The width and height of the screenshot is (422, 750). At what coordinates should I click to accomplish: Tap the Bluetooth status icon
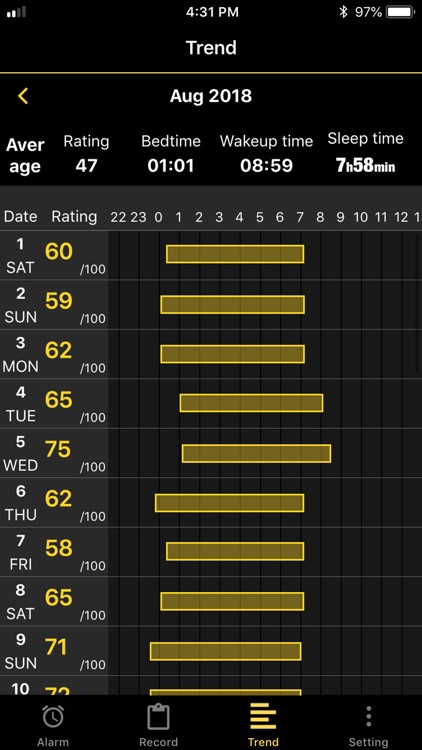click(x=343, y=12)
